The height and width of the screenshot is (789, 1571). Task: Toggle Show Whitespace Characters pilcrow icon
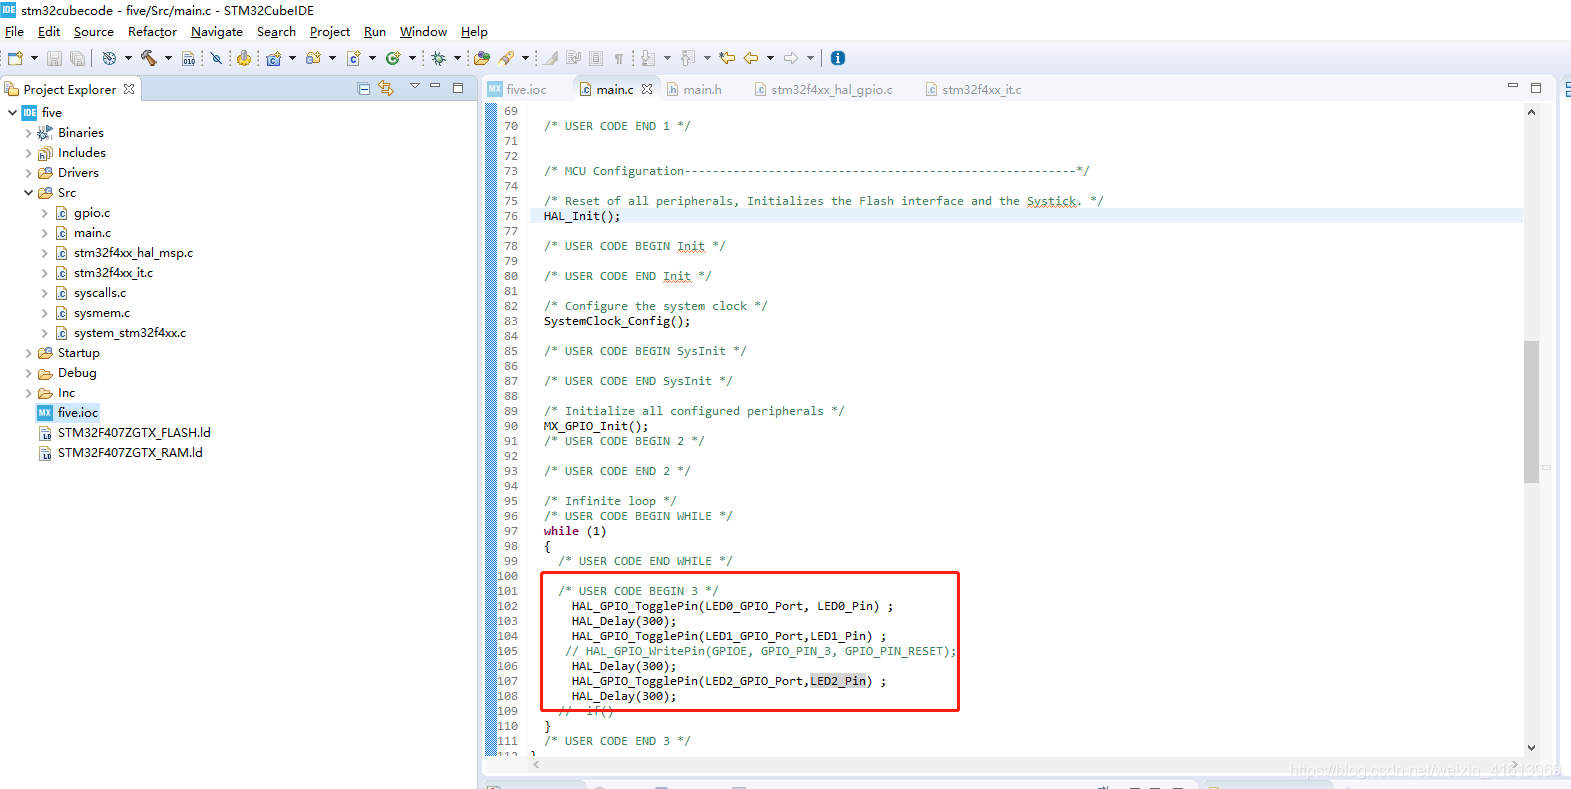pyautogui.click(x=619, y=58)
